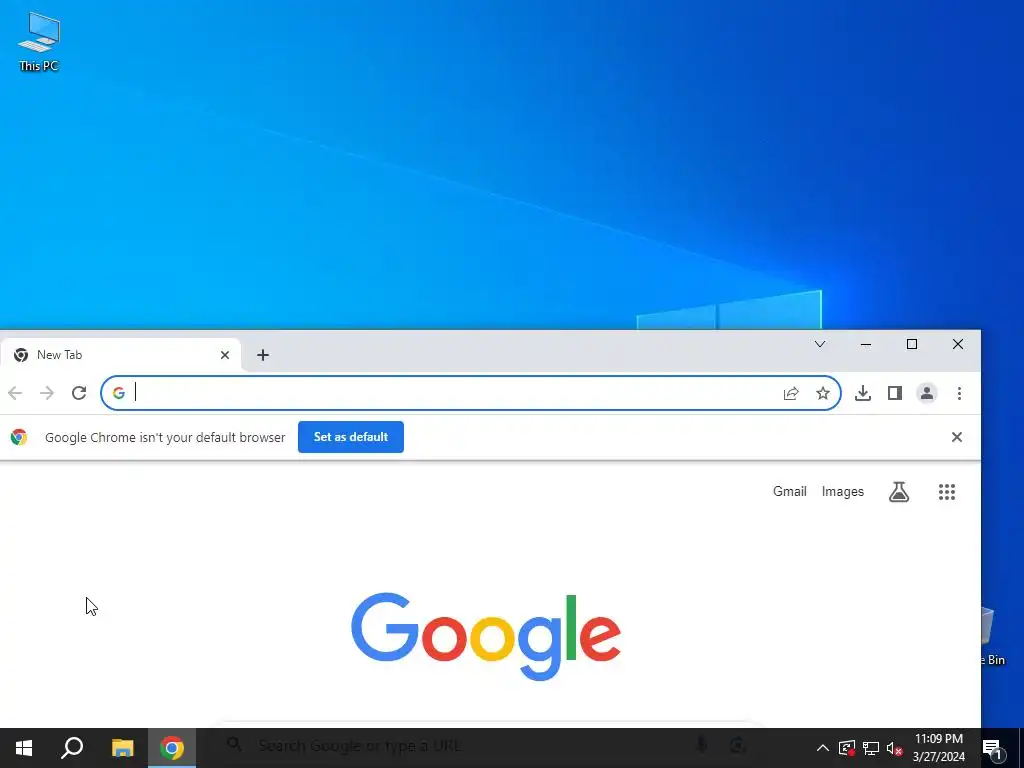Viewport: 1024px width, 768px height.
Task: Click Chrome logo in default browser infobar
Action: point(19,437)
